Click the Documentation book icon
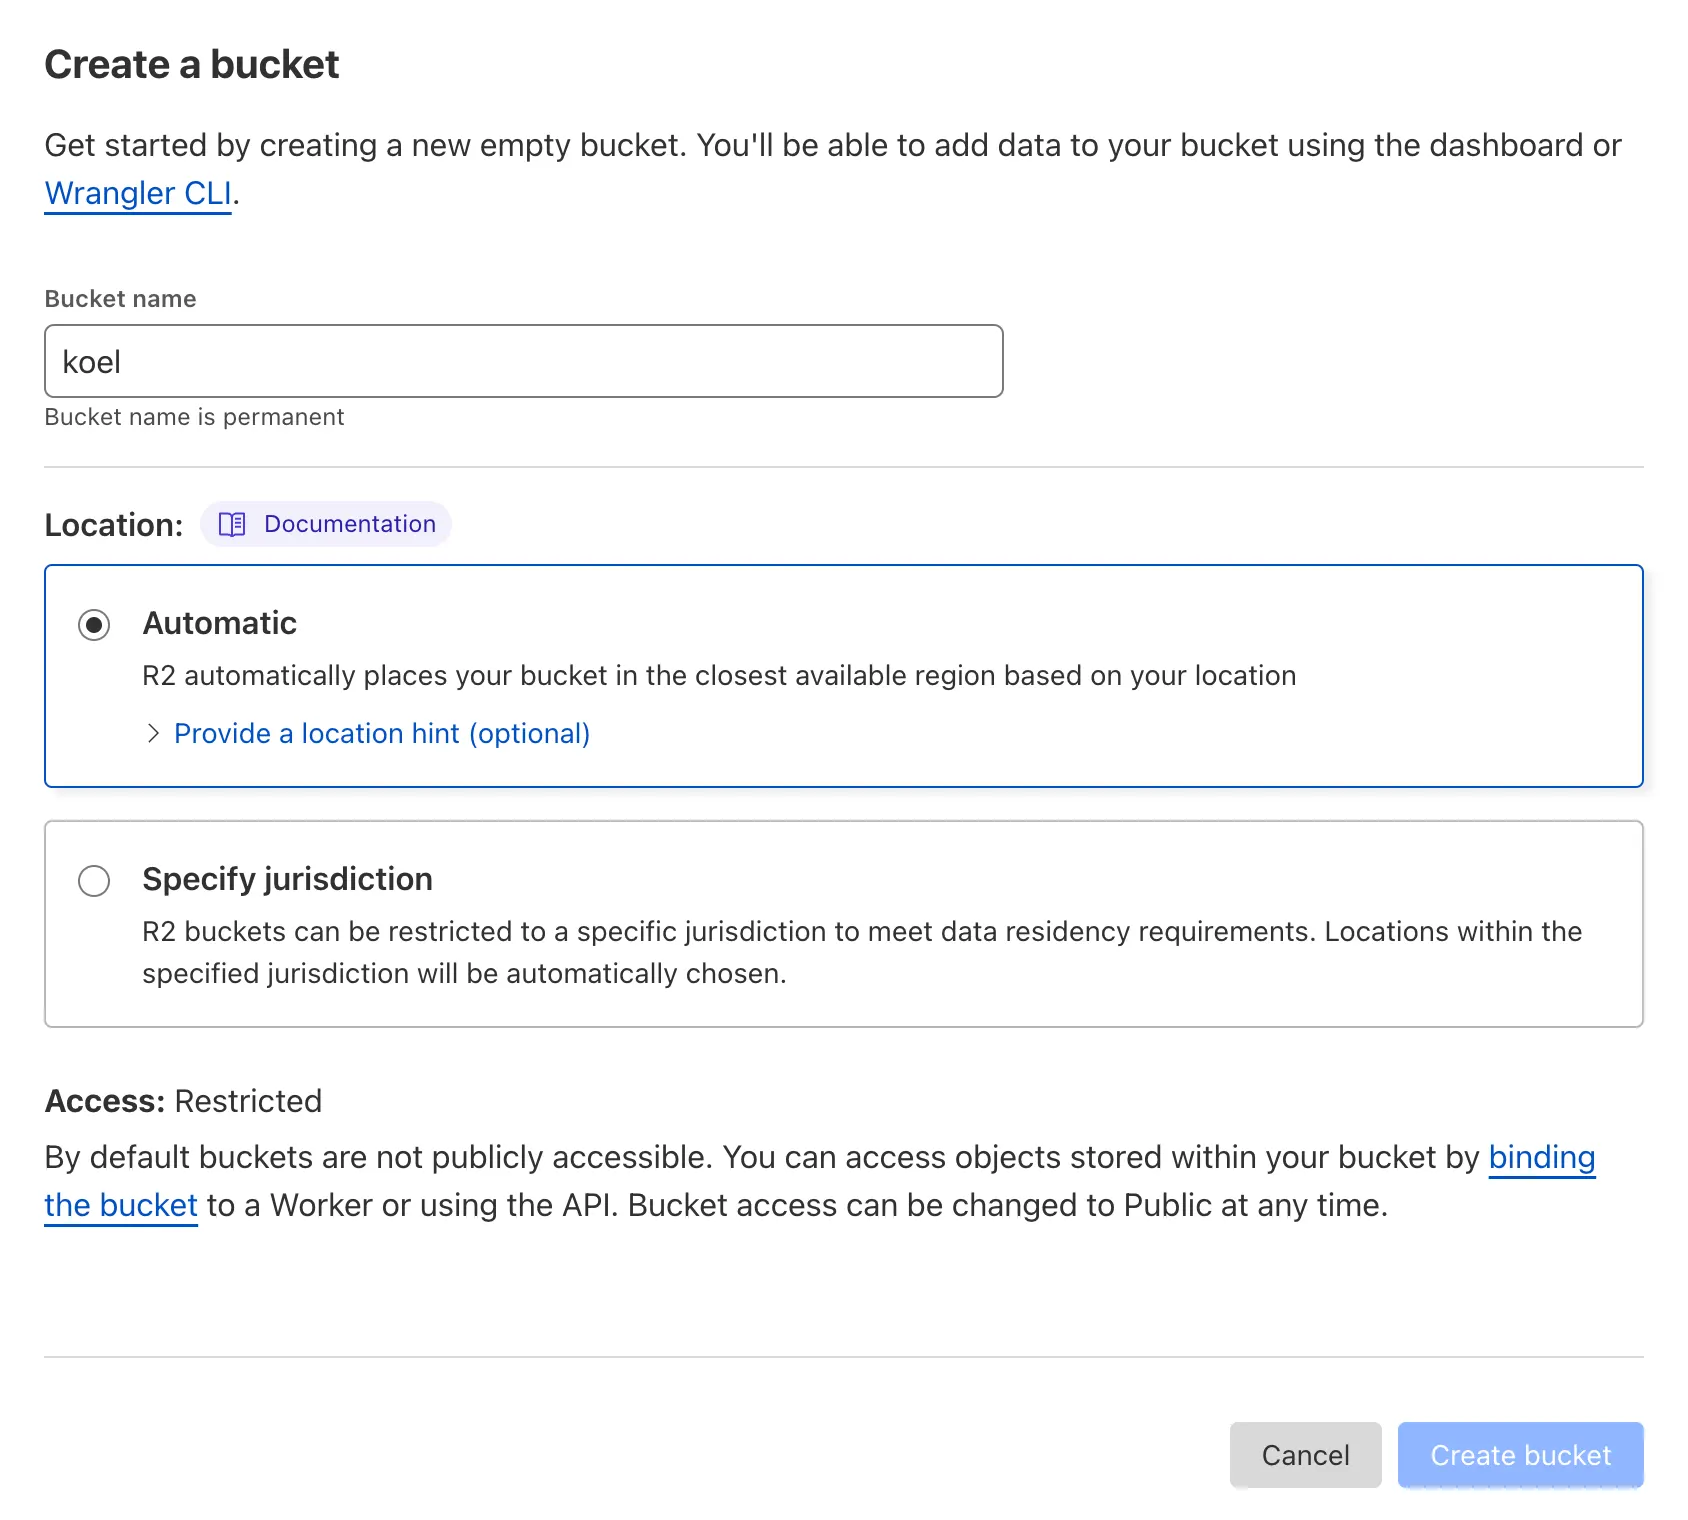The image size is (1688, 1520). [x=232, y=524]
